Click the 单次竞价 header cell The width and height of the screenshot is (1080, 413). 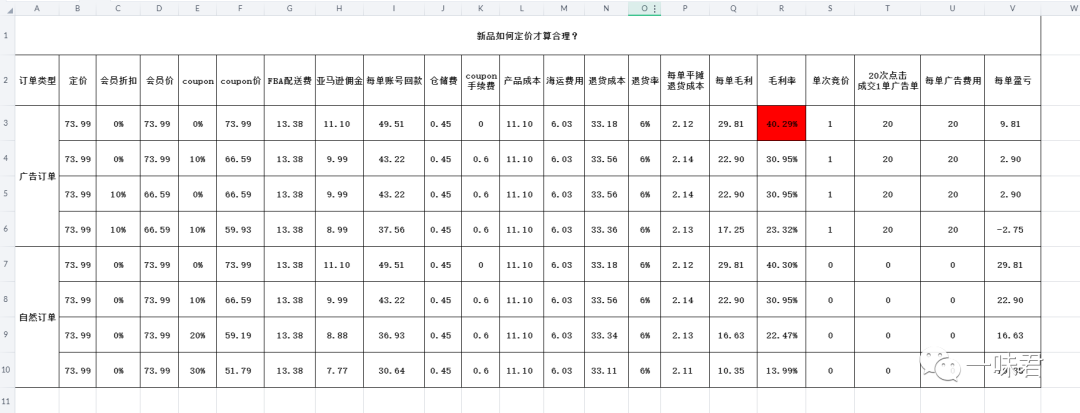click(830, 80)
